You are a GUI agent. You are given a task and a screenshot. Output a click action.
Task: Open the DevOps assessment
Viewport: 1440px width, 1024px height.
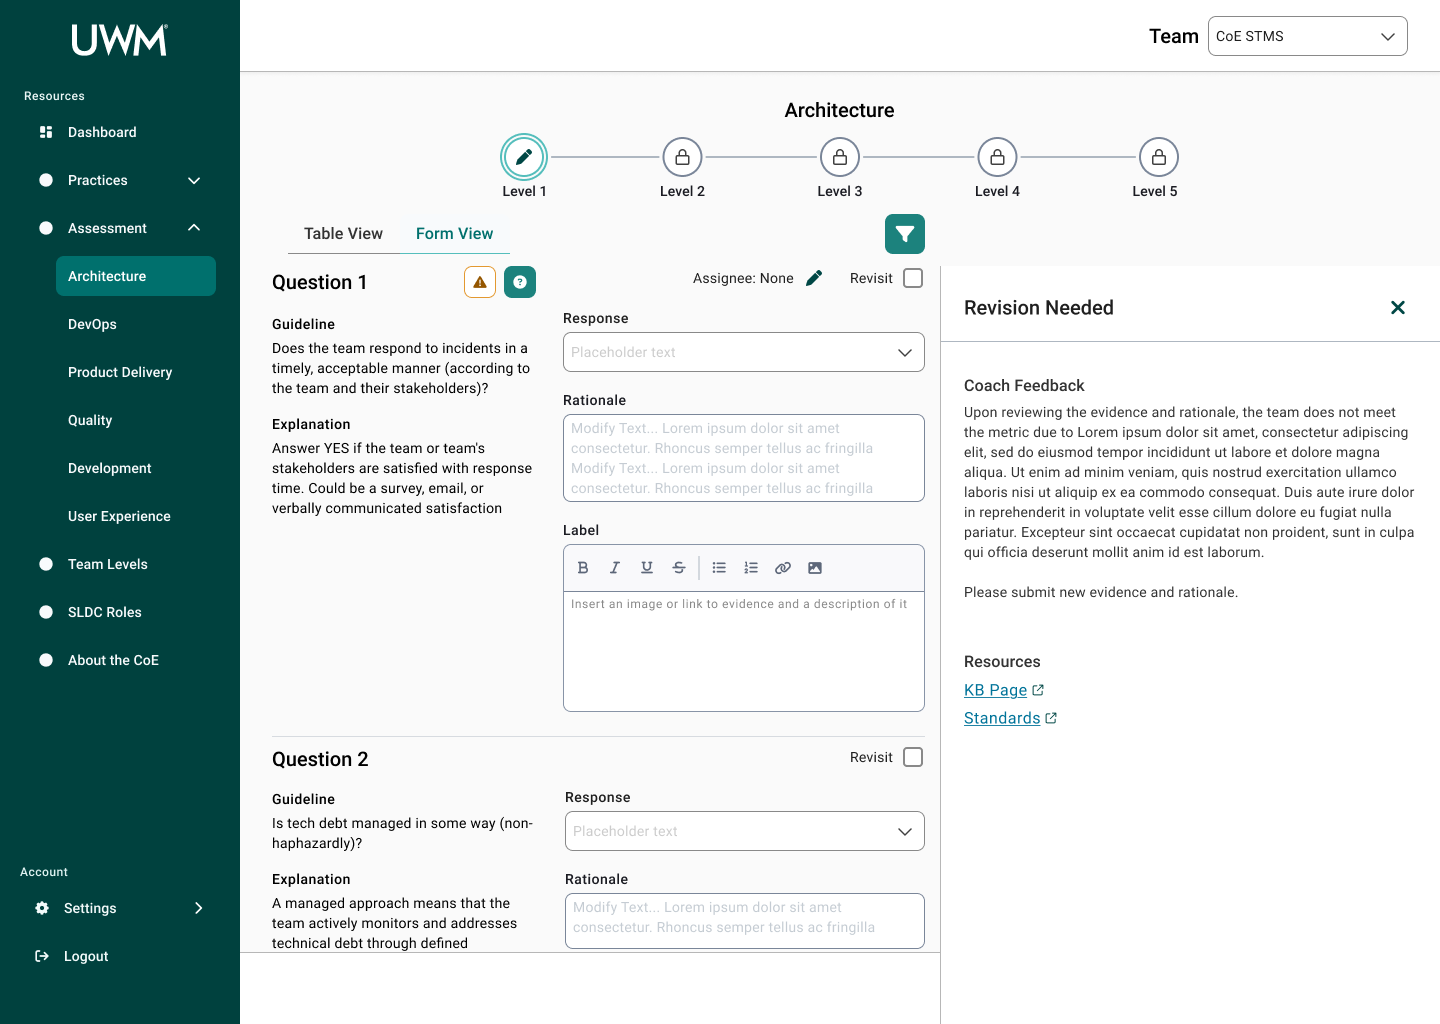92,324
